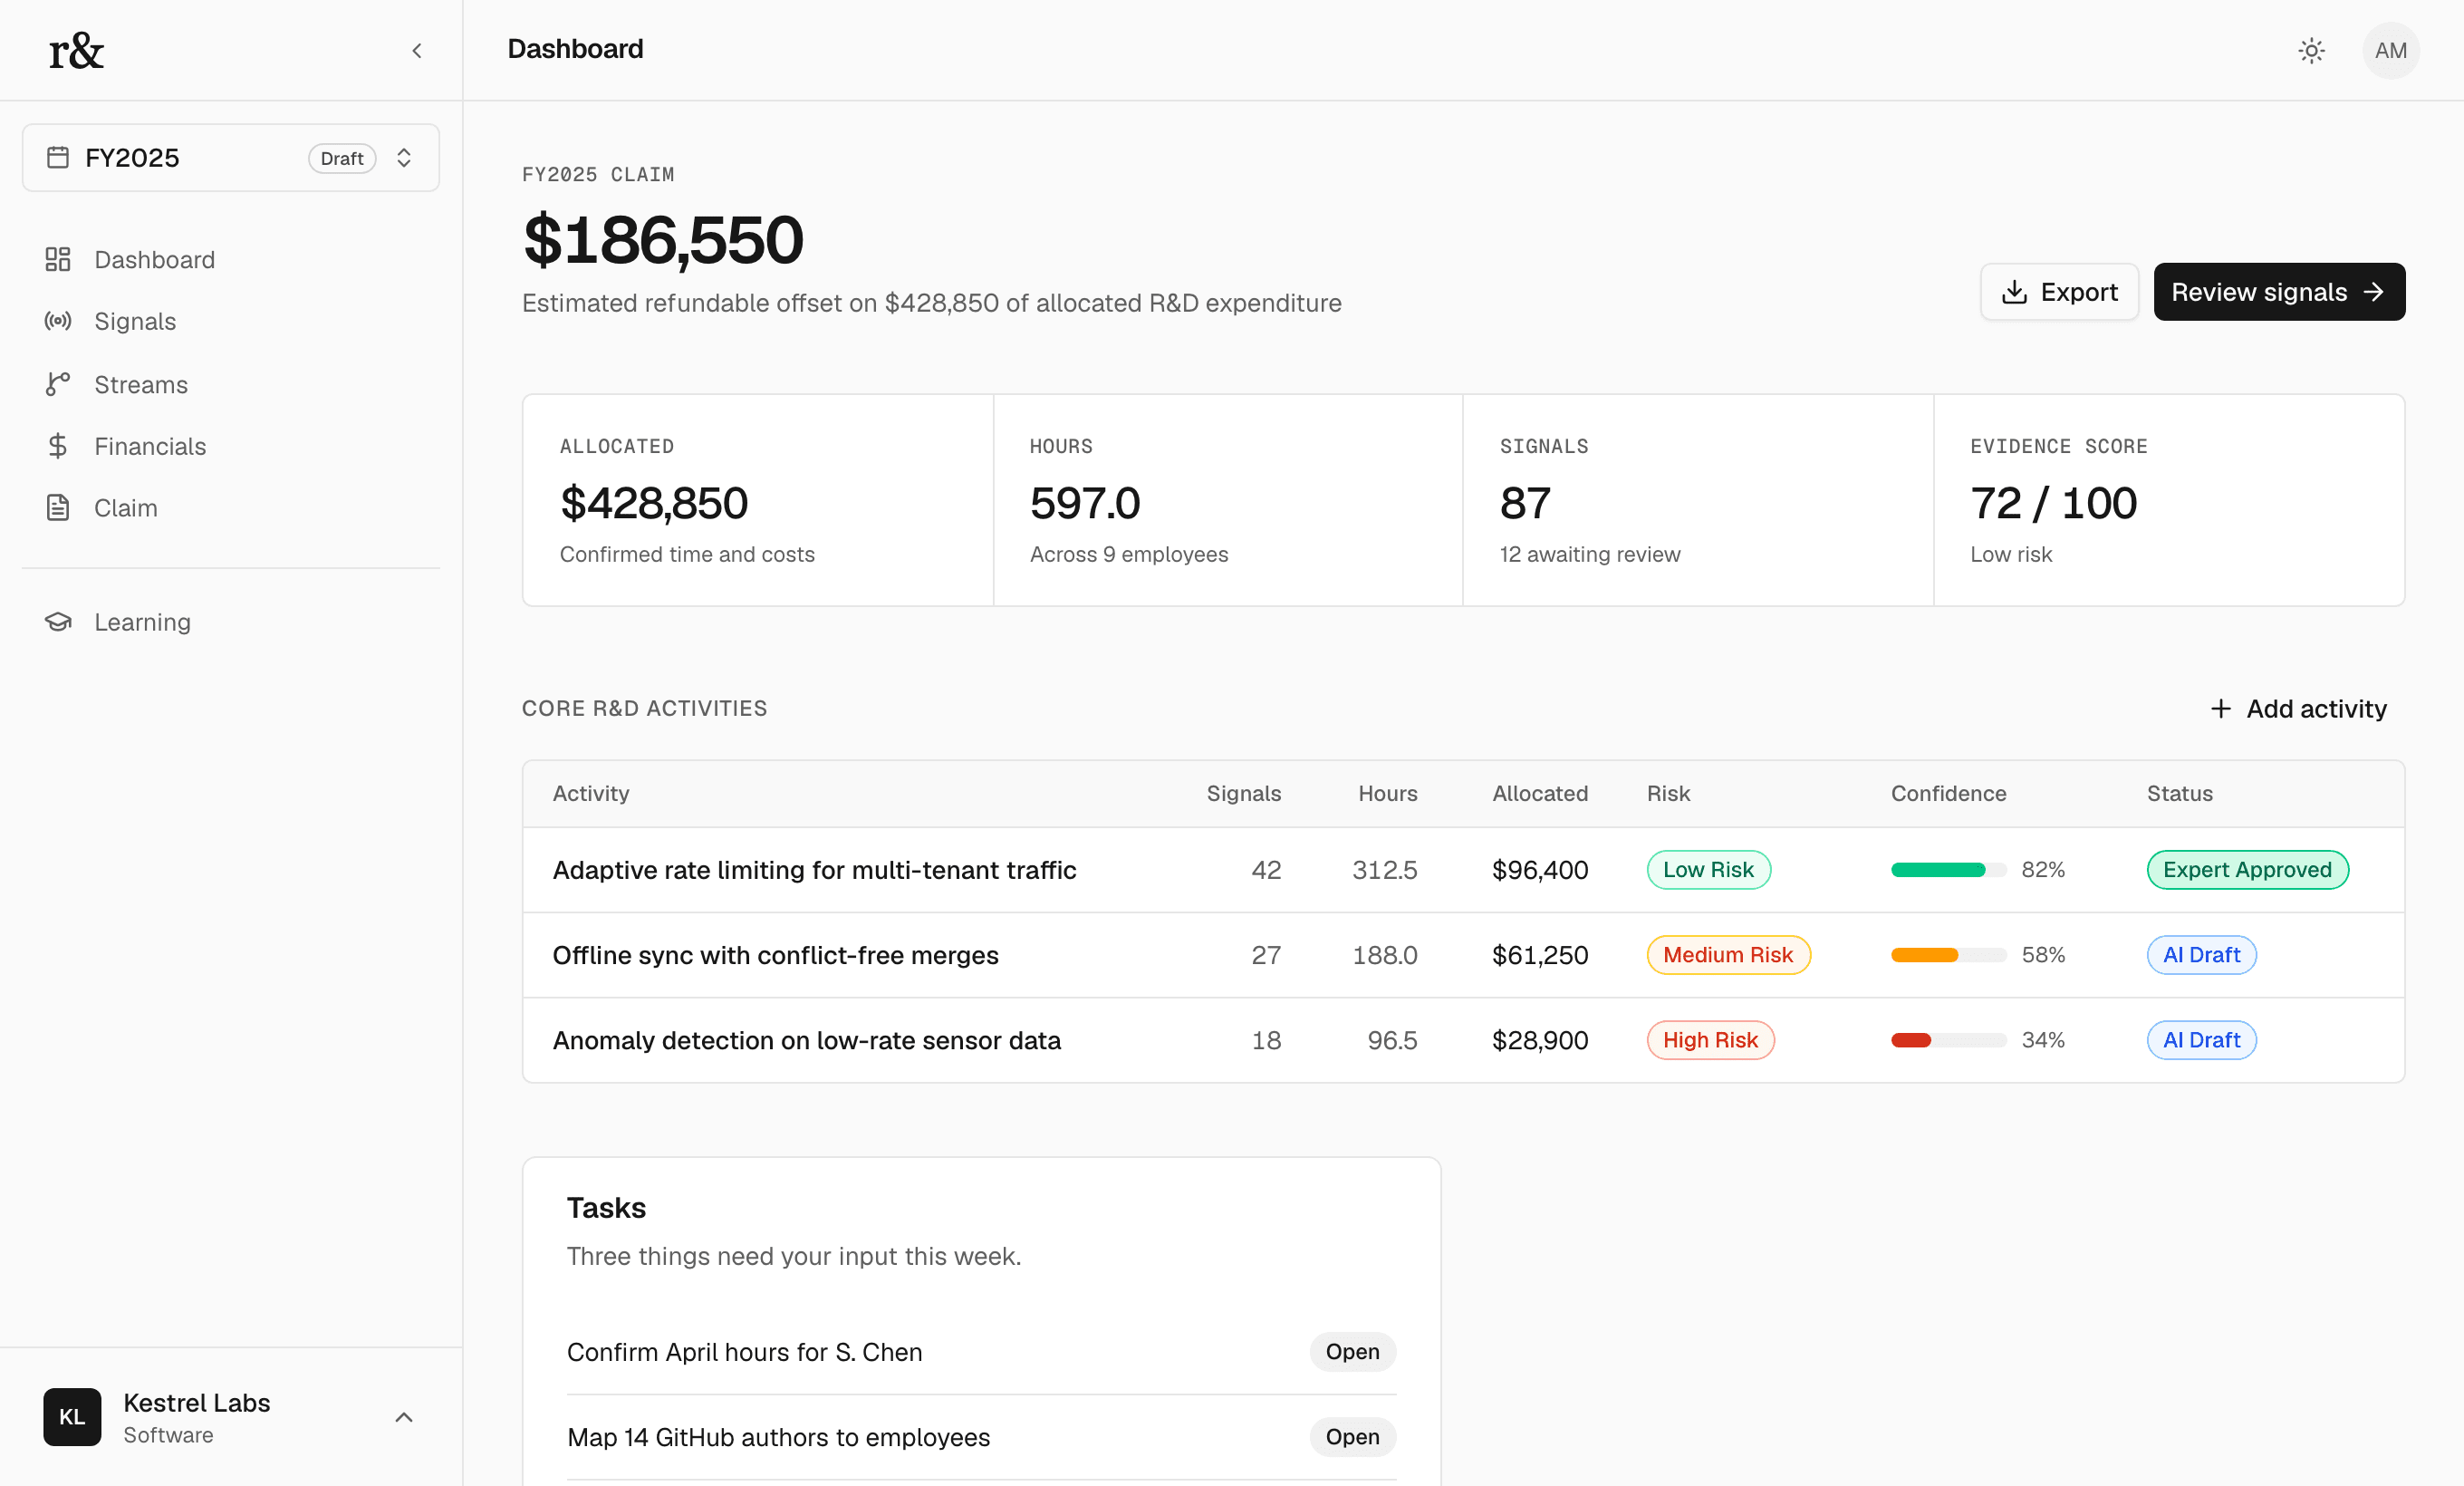Viewport: 2464px width, 1486px height.
Task: Click the Allocated $428,850 stat card
Action: coord(758,500)
